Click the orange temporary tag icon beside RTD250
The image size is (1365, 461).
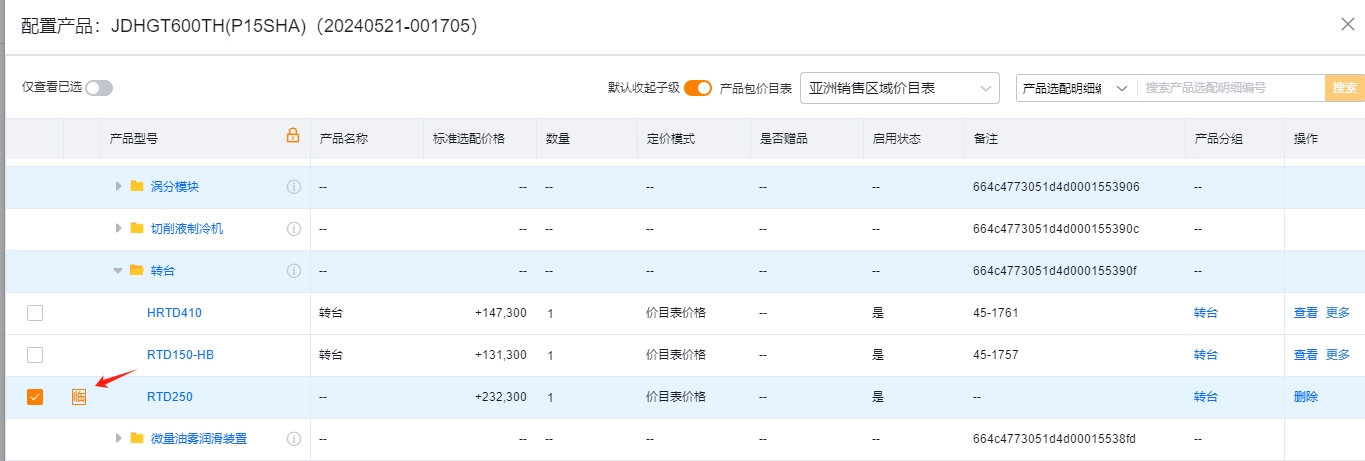79,397
